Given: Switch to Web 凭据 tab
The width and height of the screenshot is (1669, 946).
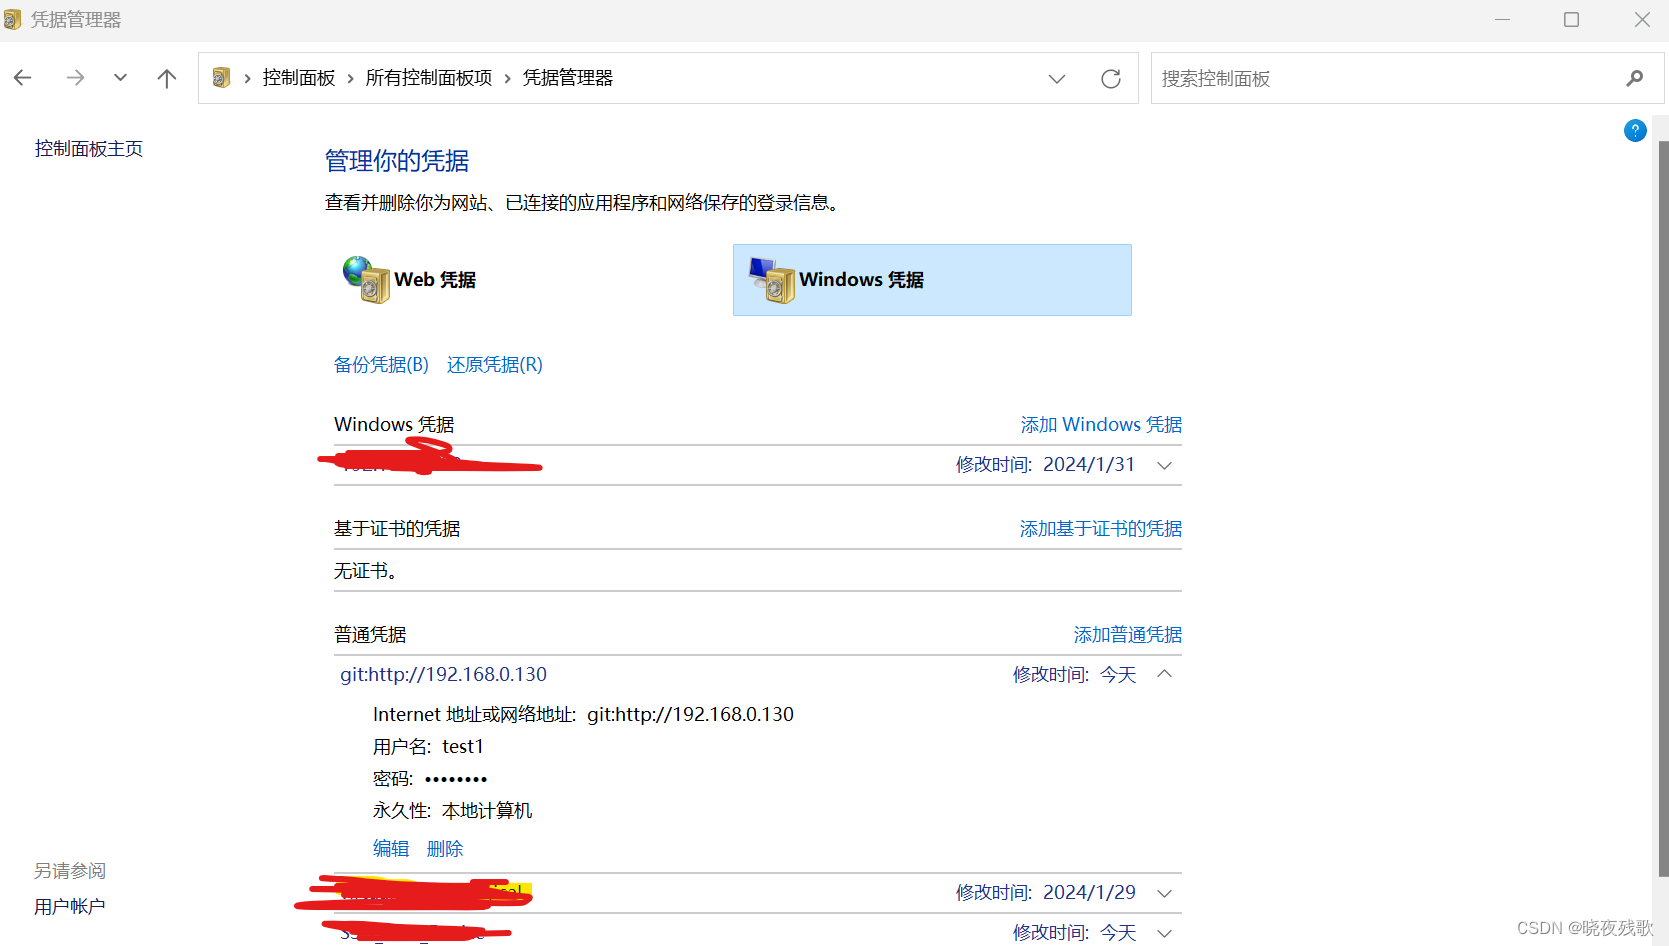Looking at the screenshot, I should [435, 280].
